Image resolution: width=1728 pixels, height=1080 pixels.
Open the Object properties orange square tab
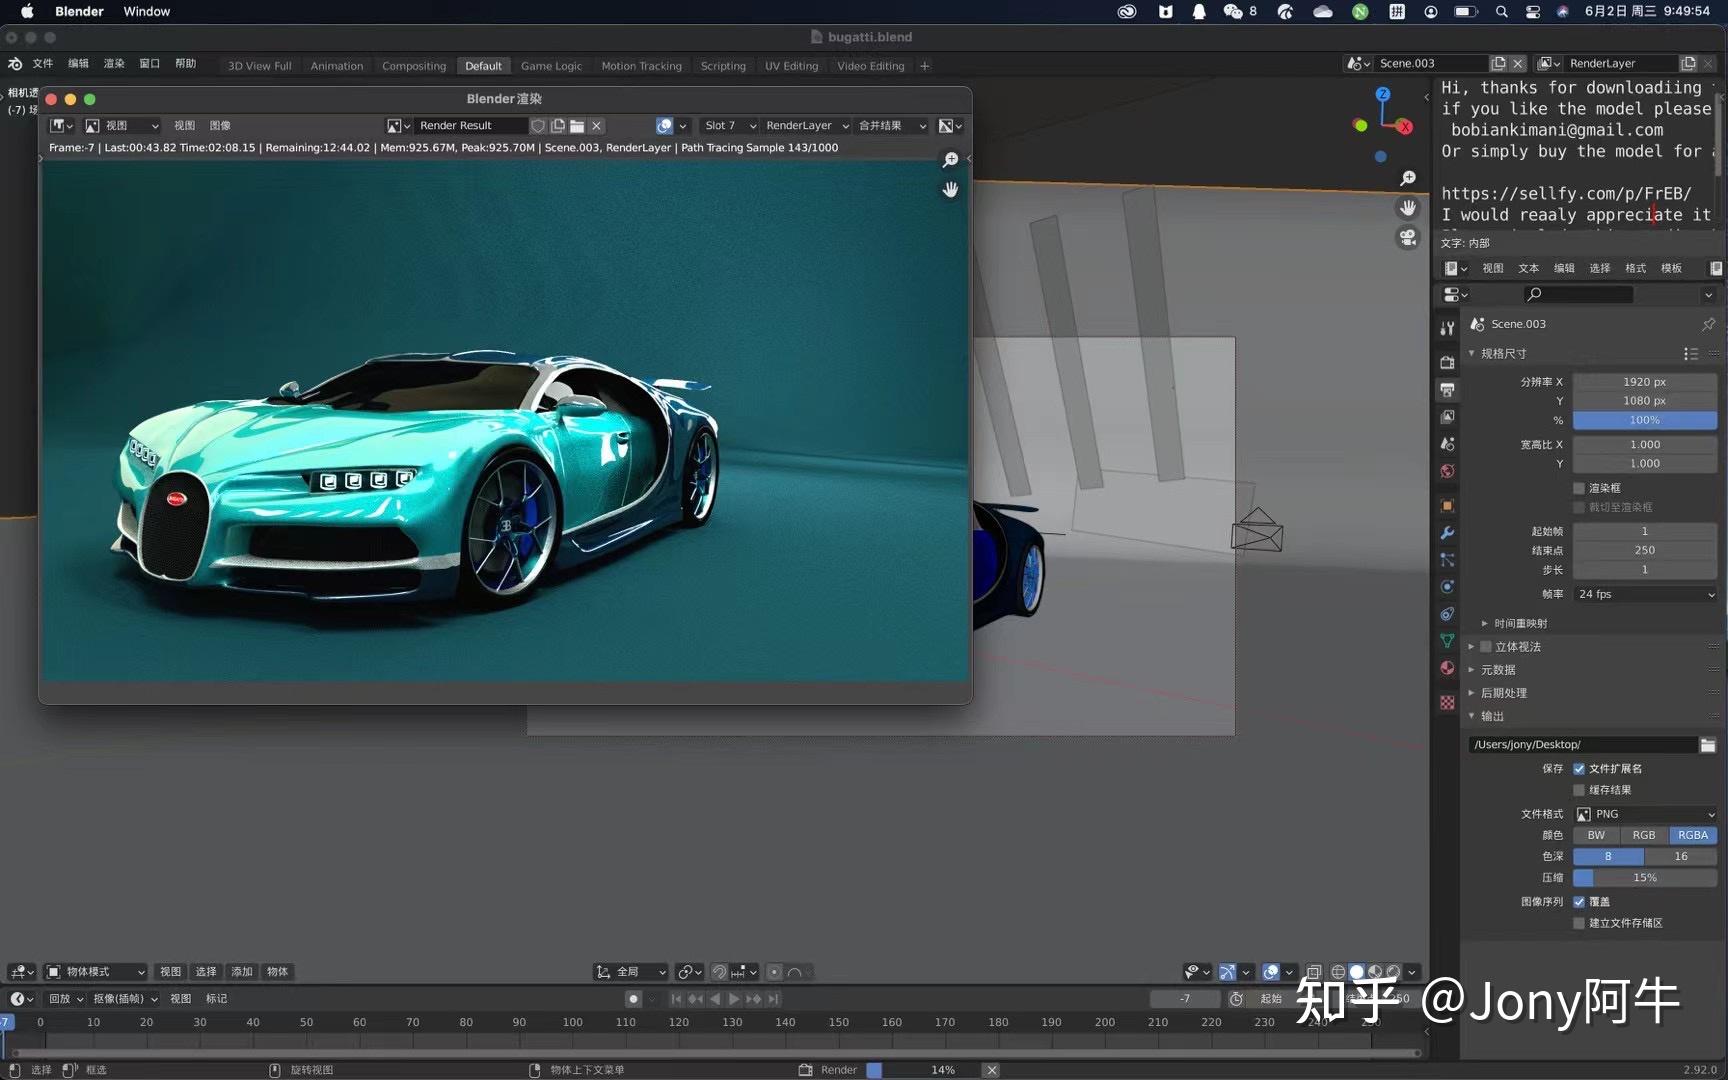pos(1447,506)
